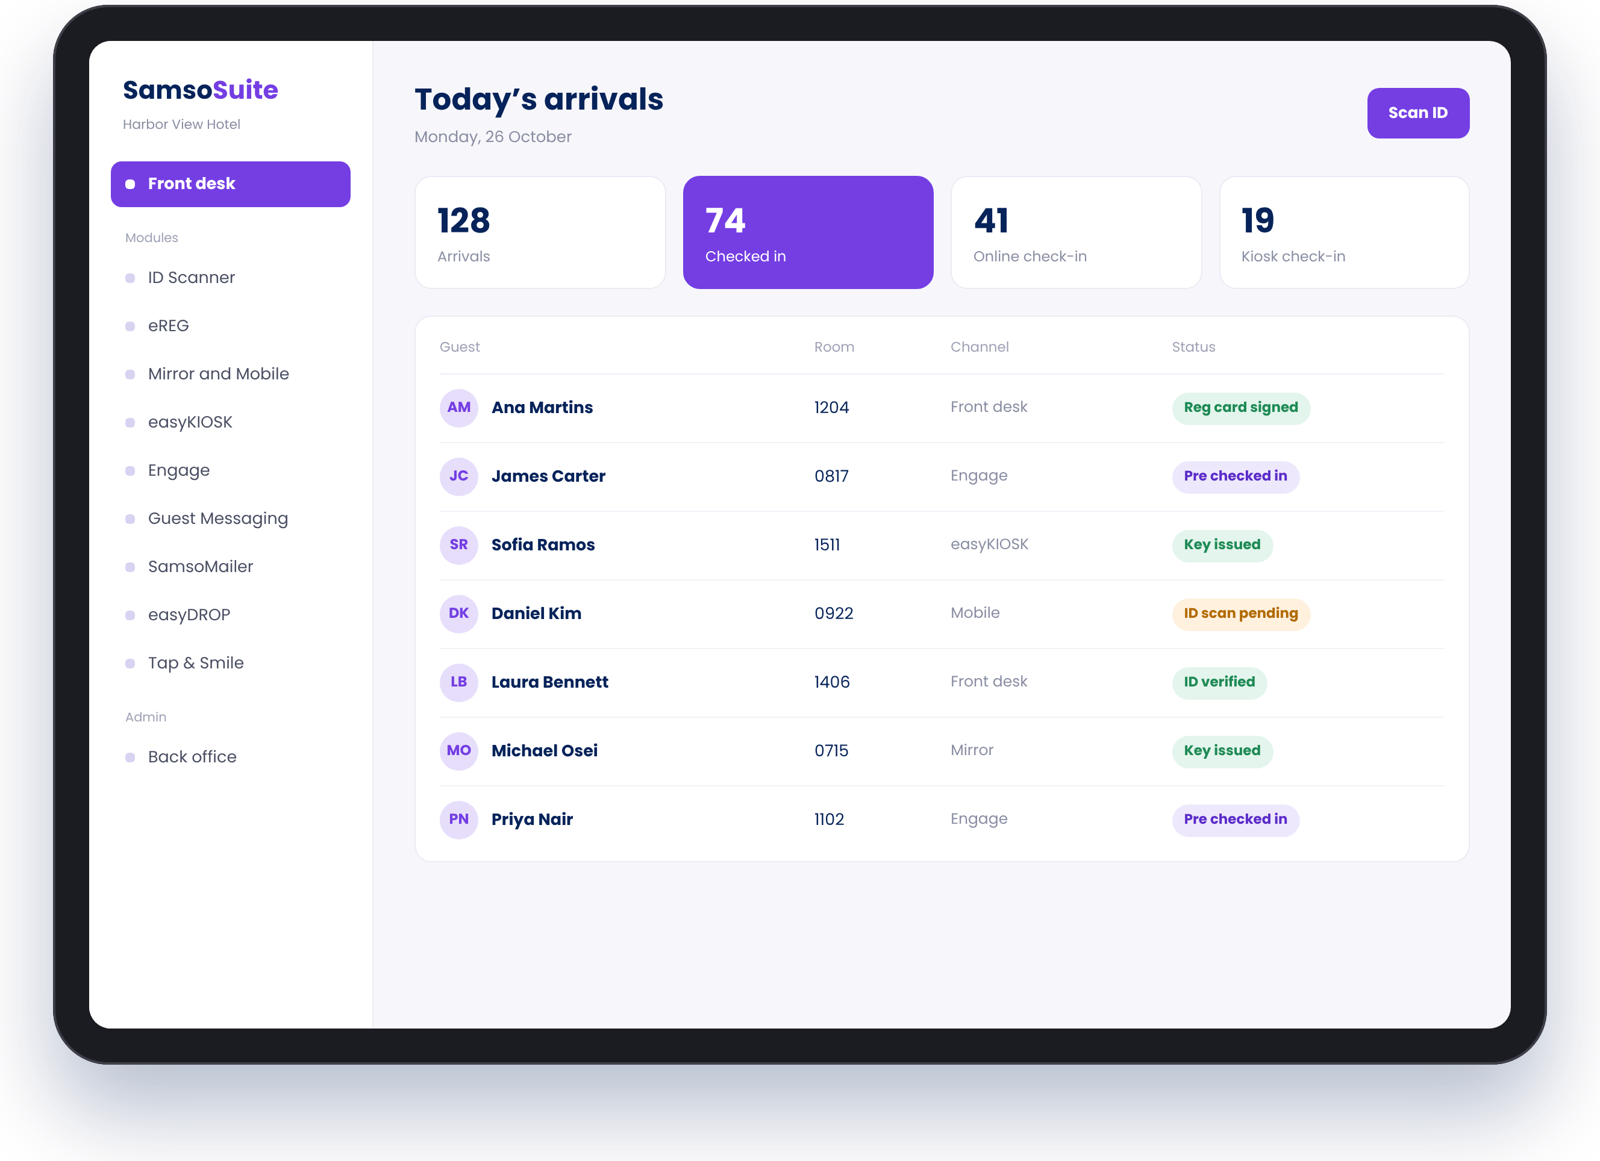Open guest Laura Bennett
Screen dimensions: 1600x1161
pyautogui.click(x=550, y=682)
